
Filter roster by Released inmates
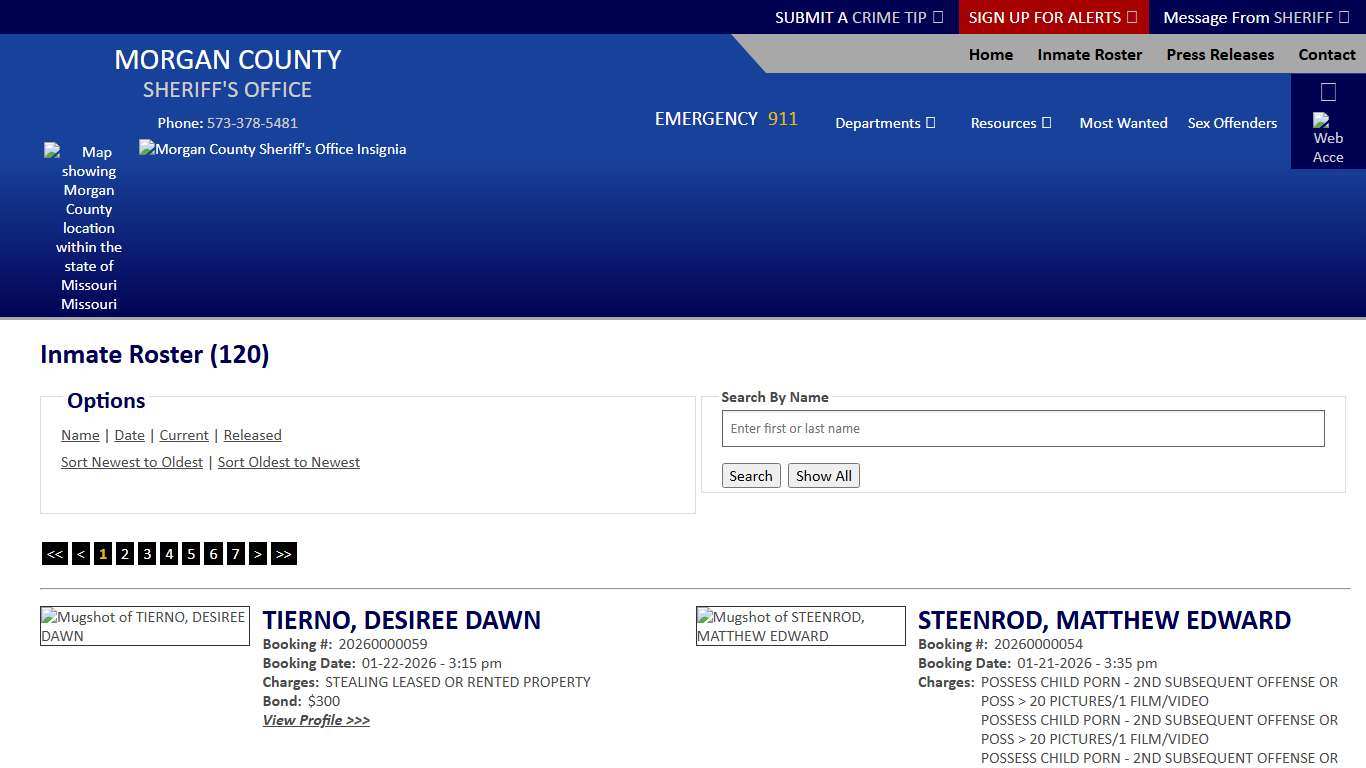[x=252, y=434]
